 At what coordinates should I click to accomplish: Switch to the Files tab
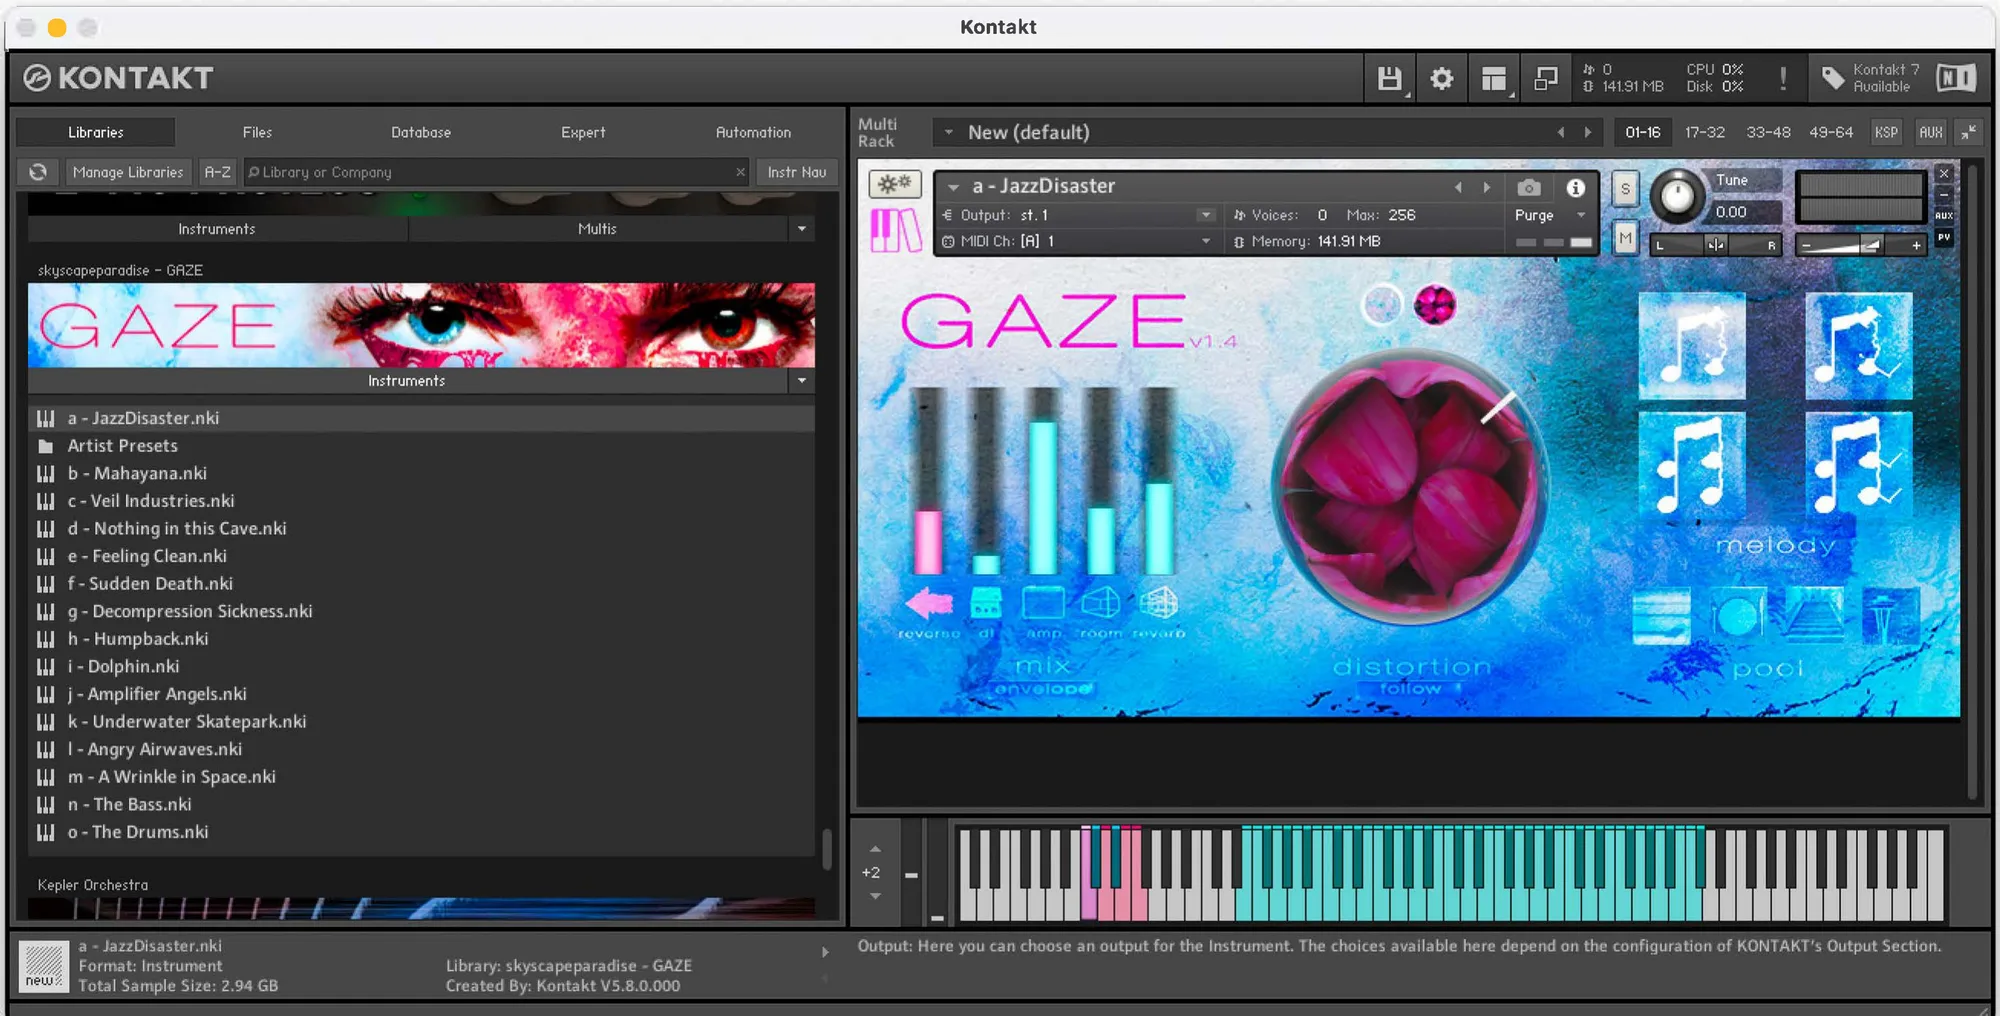257,132
